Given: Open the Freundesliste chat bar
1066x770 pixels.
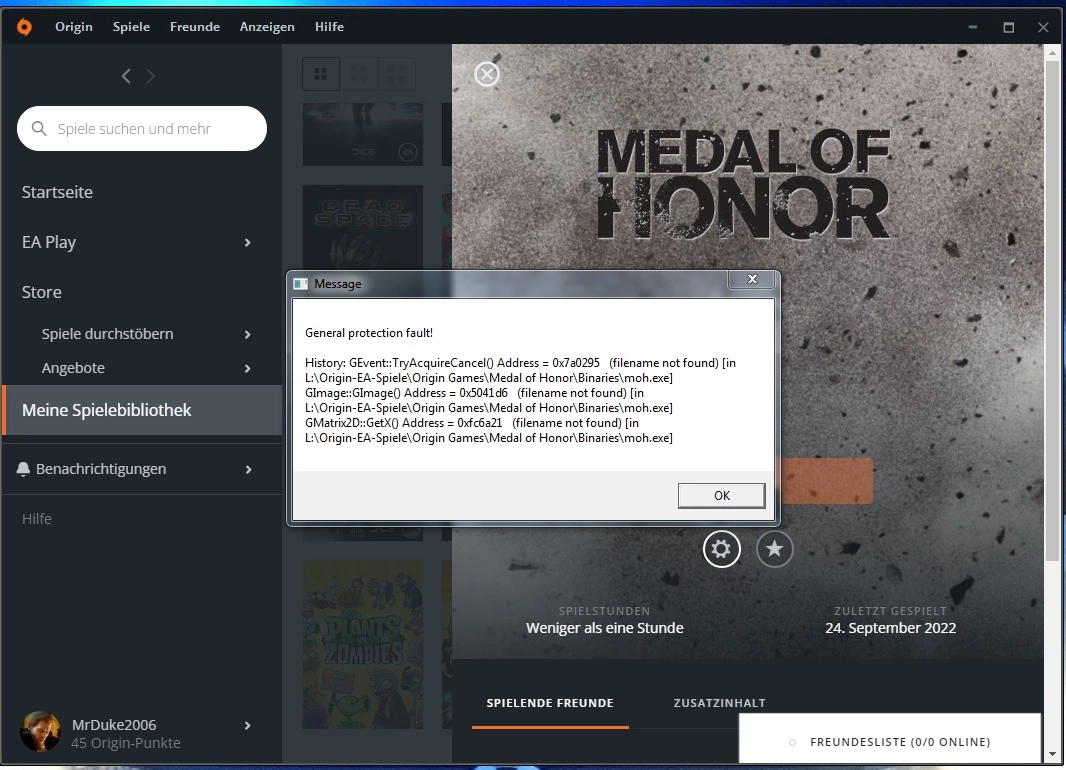Looking at the screenshot, I should click(x=890, y=739).
